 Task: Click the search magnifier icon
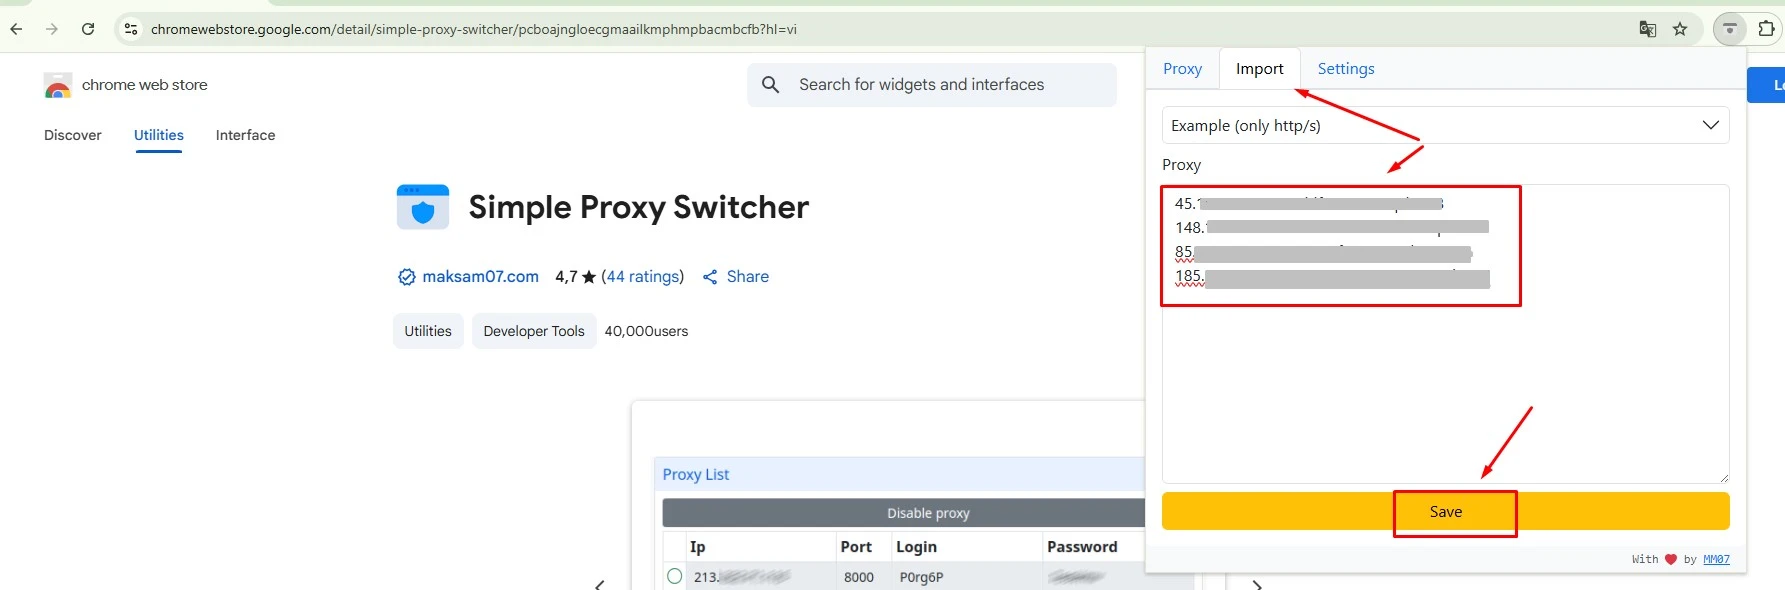point(770,85)
